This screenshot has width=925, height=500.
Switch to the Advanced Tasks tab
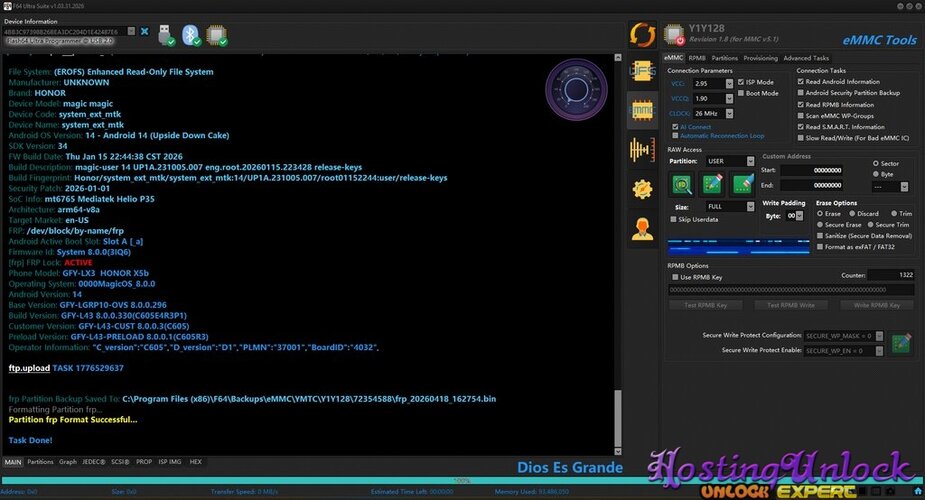coord(806,58)
